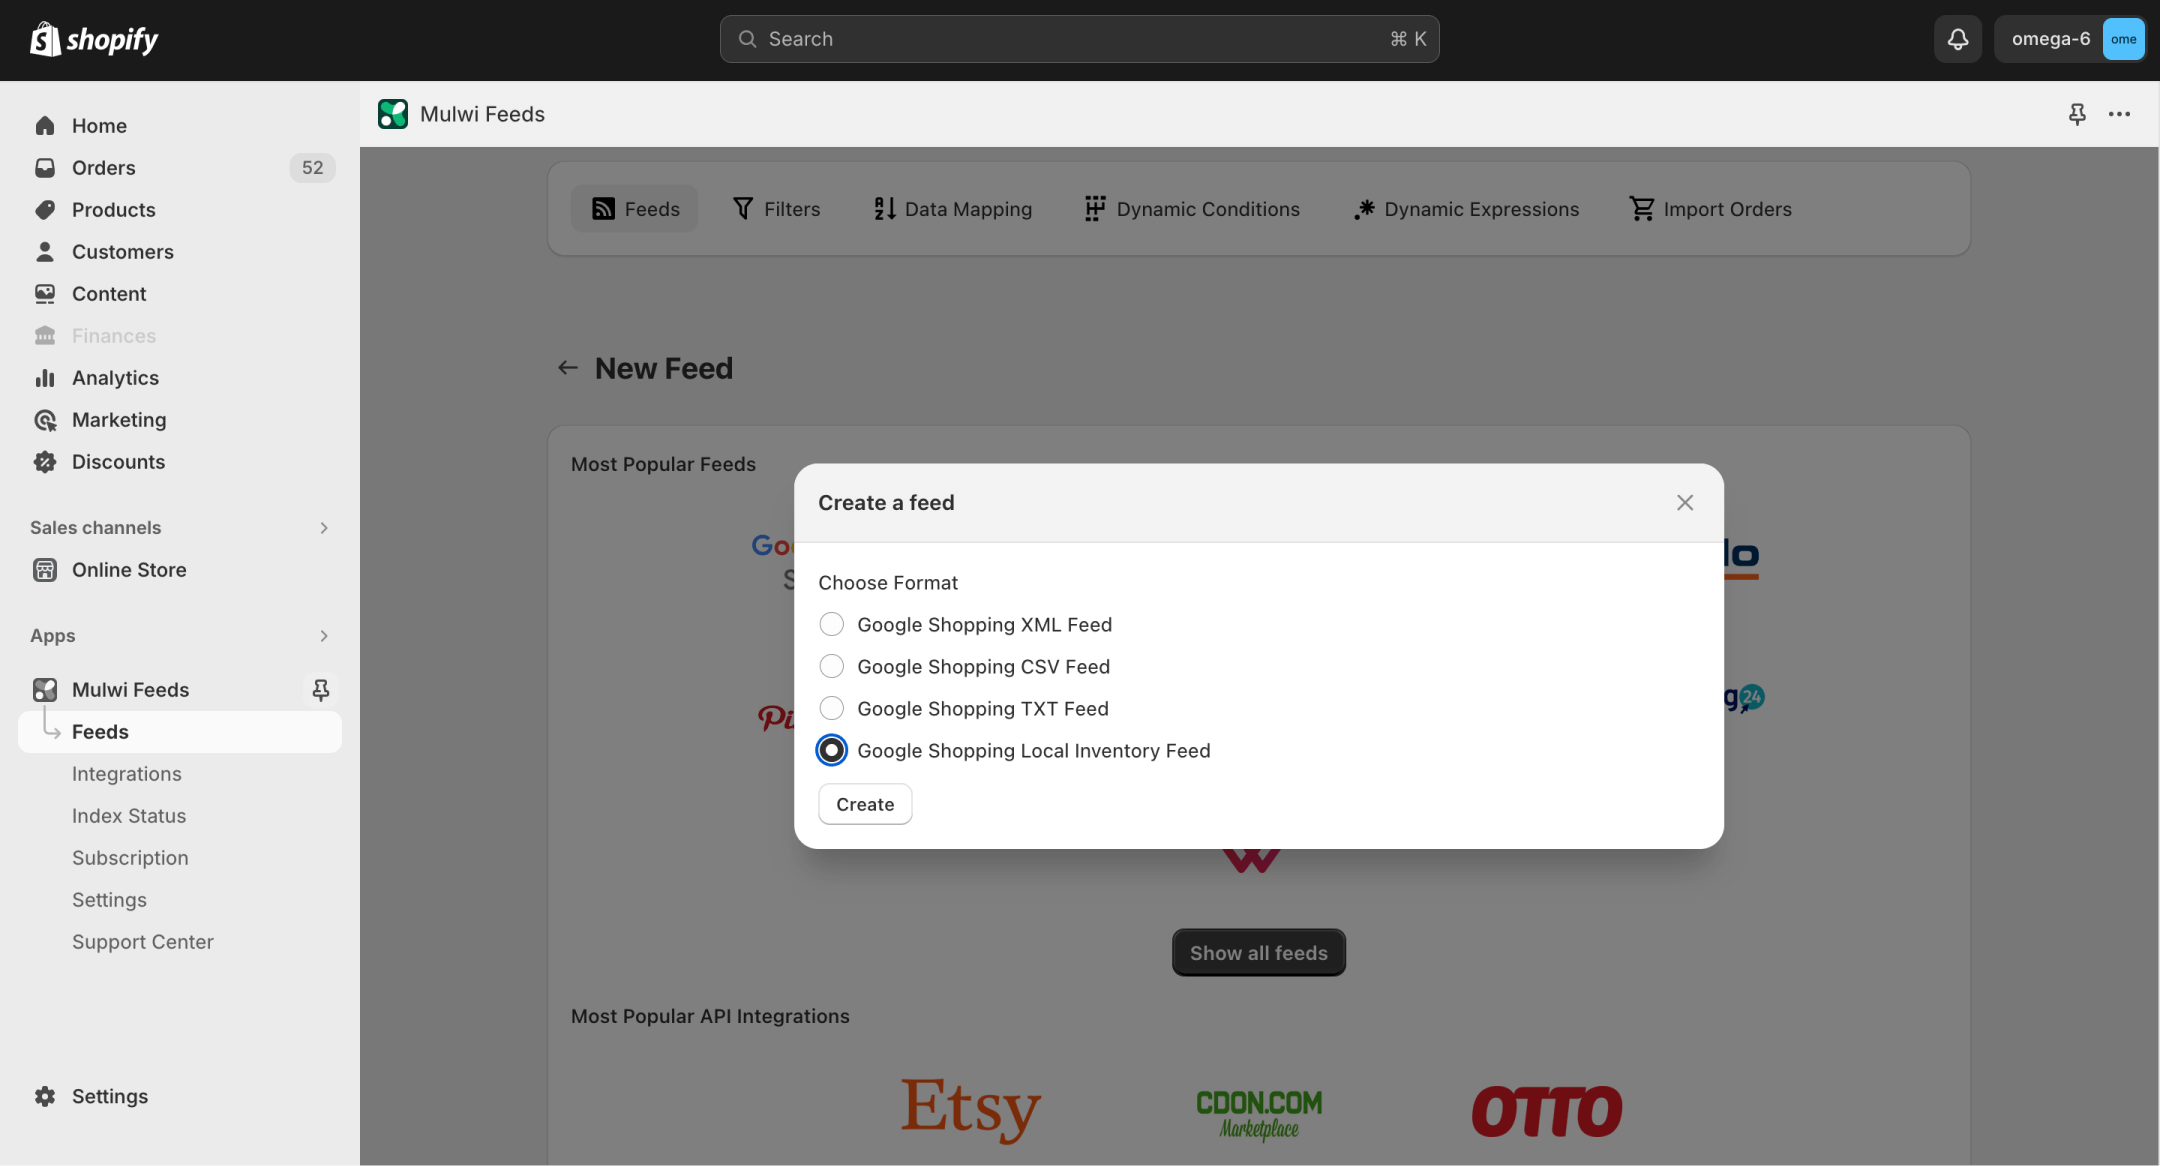Click the Orders count badge 52
Screen dimensions: 2160x1166
pos(313,168)
